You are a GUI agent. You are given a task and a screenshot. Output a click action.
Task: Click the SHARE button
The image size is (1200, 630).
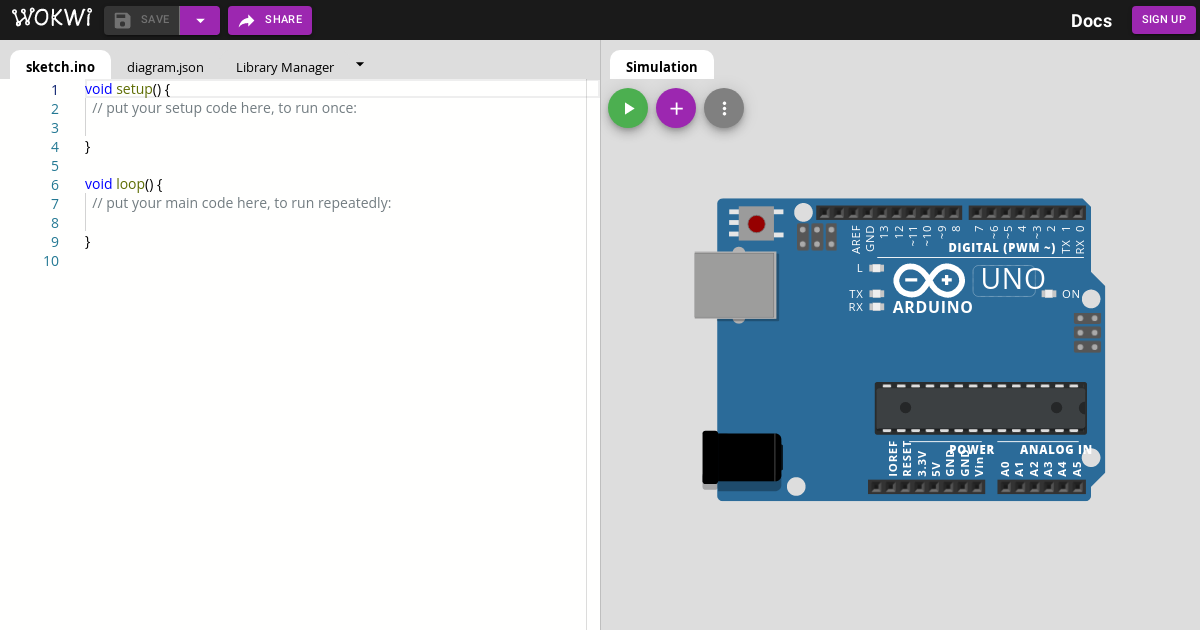point(269,19)
